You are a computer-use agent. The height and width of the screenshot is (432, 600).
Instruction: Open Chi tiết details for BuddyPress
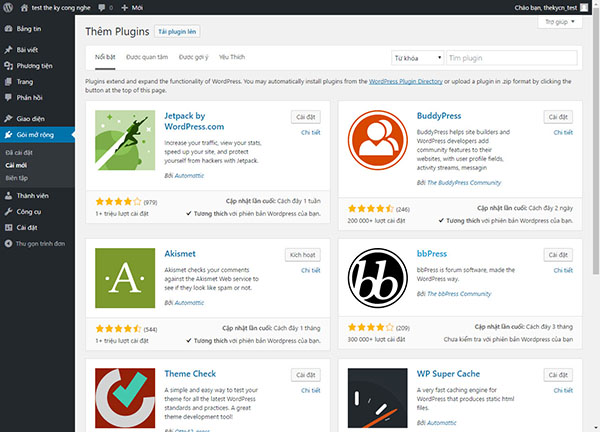563,132
